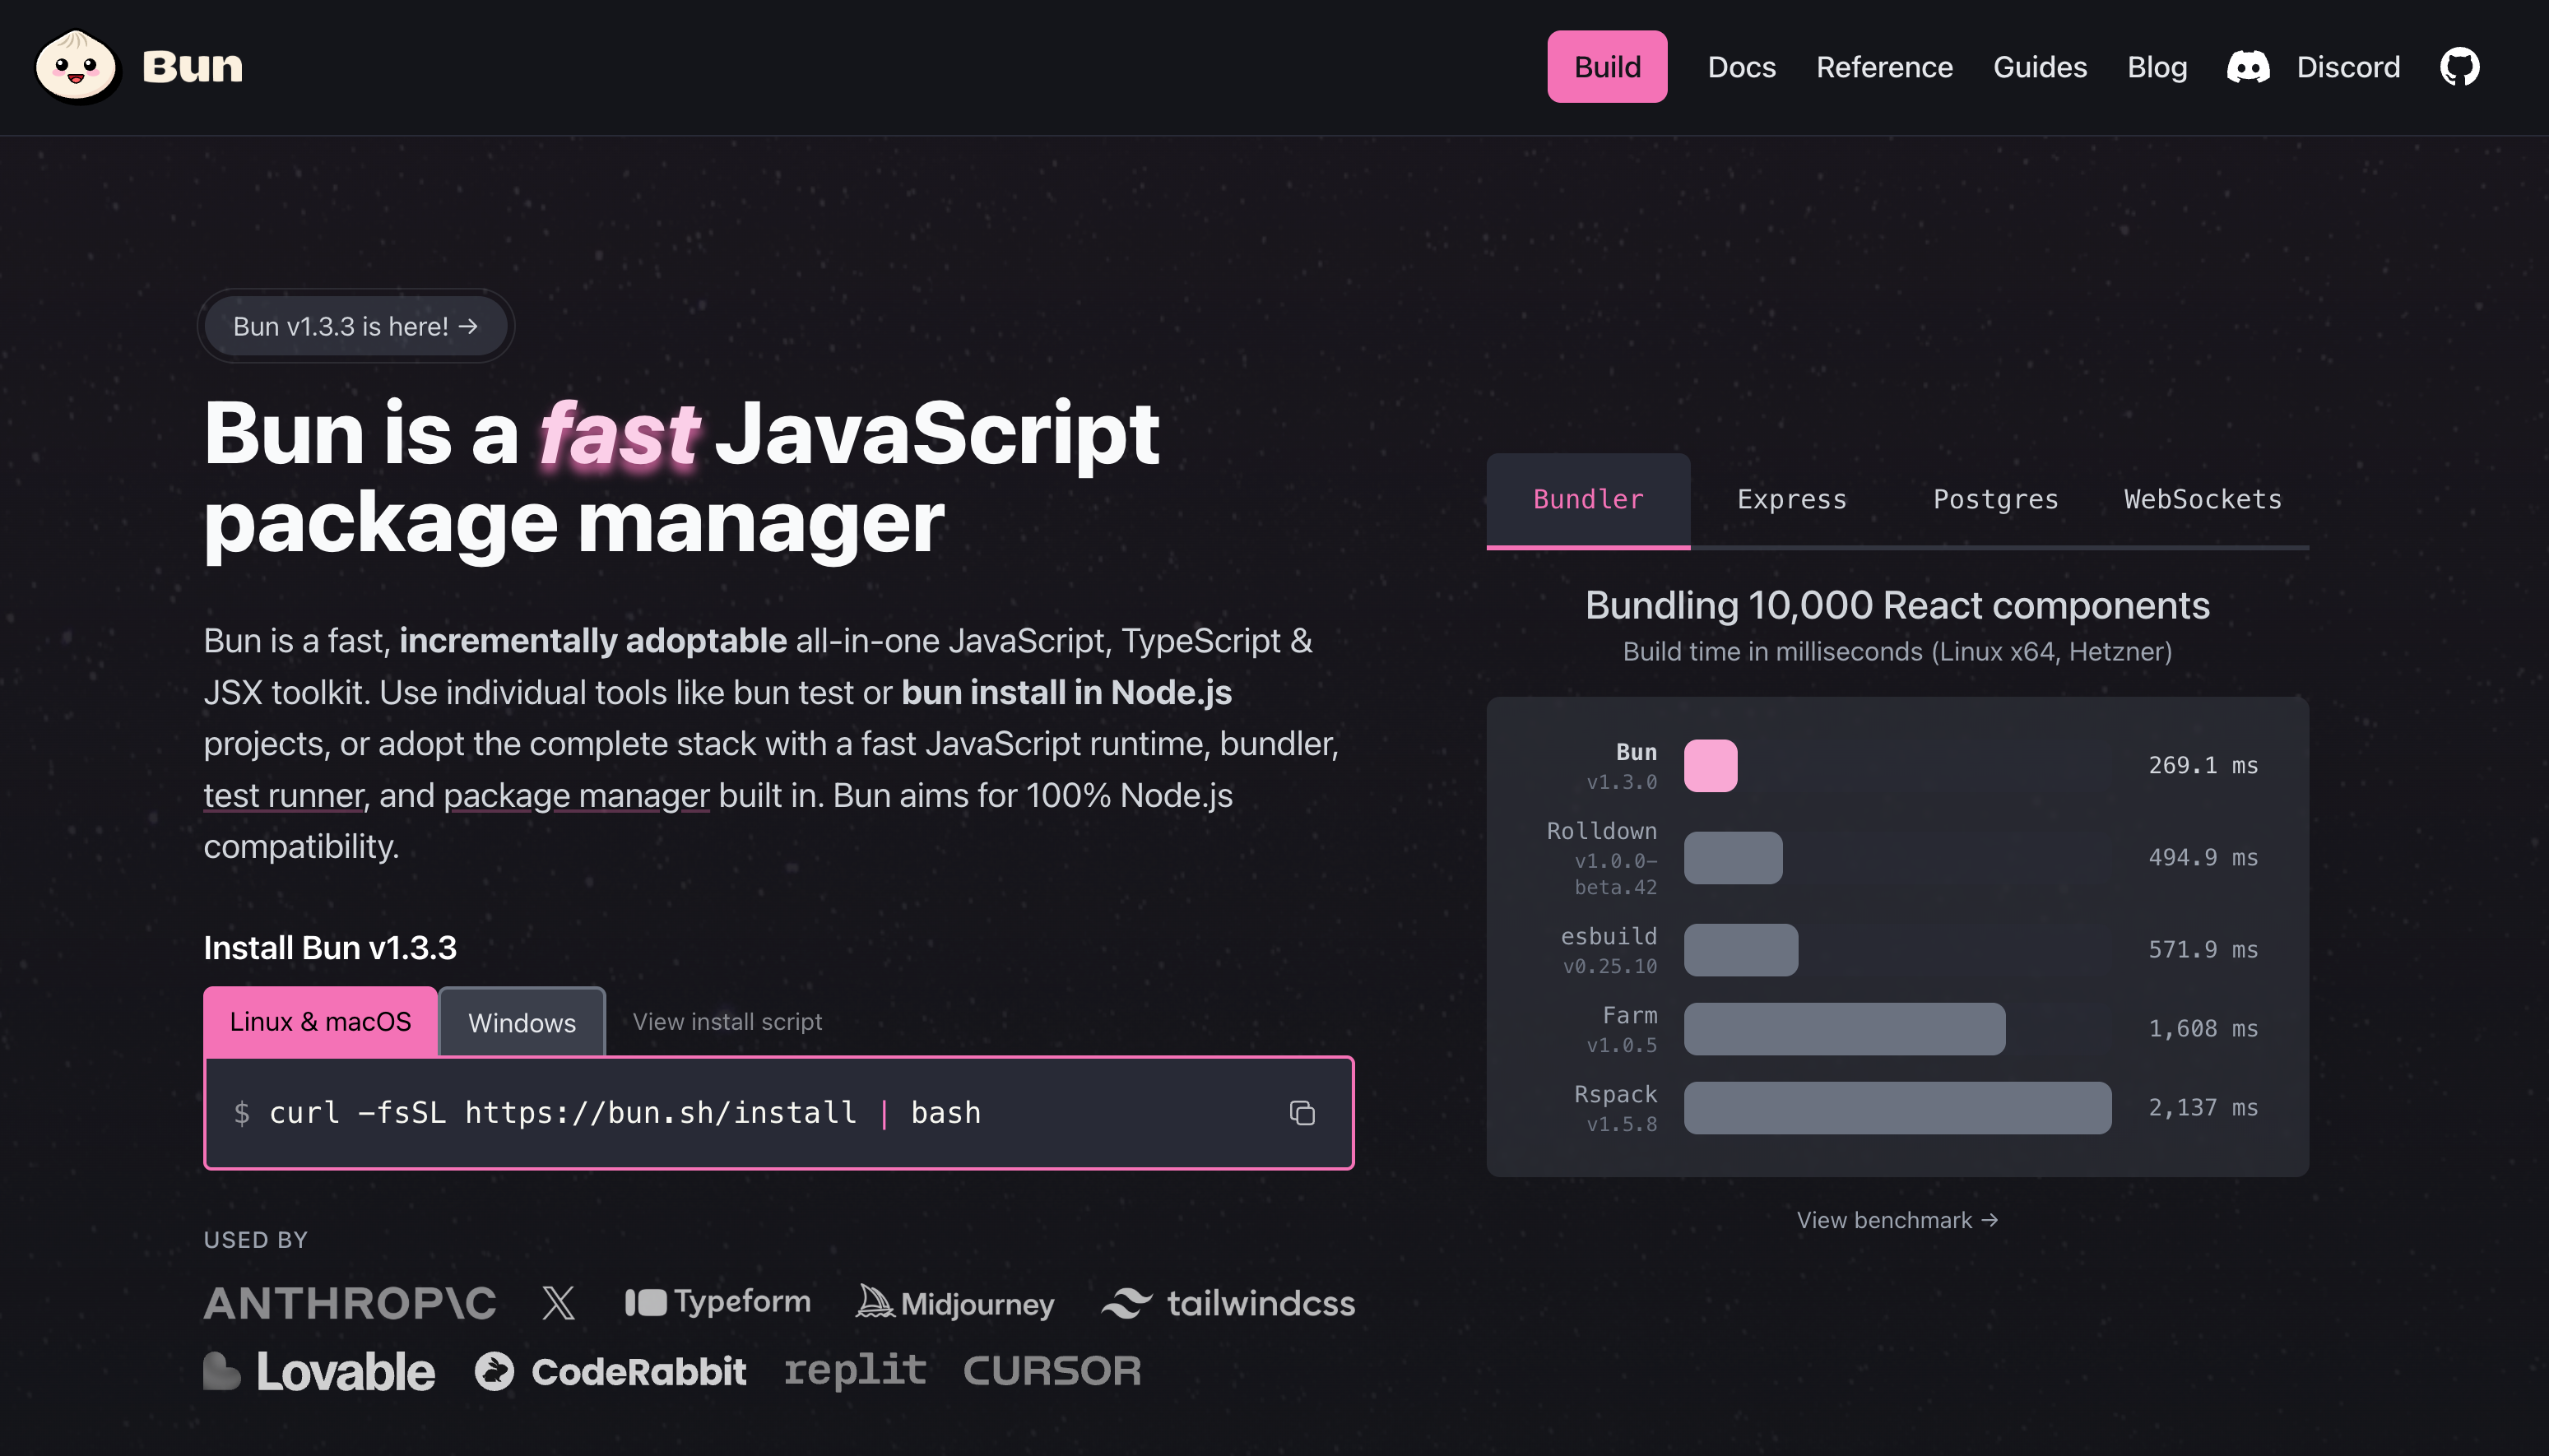
Task: Switch to the Windows install tab
Action: pos(522,1023)
